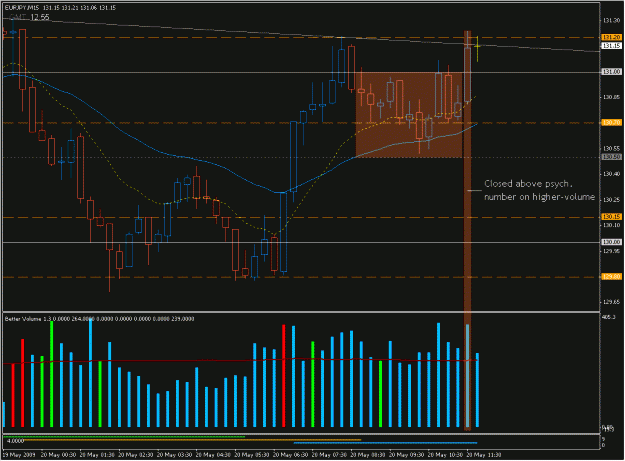Click the blue line in bottom indicator strip
Screen dimensions: 625x461
click(x=385, y=443)
